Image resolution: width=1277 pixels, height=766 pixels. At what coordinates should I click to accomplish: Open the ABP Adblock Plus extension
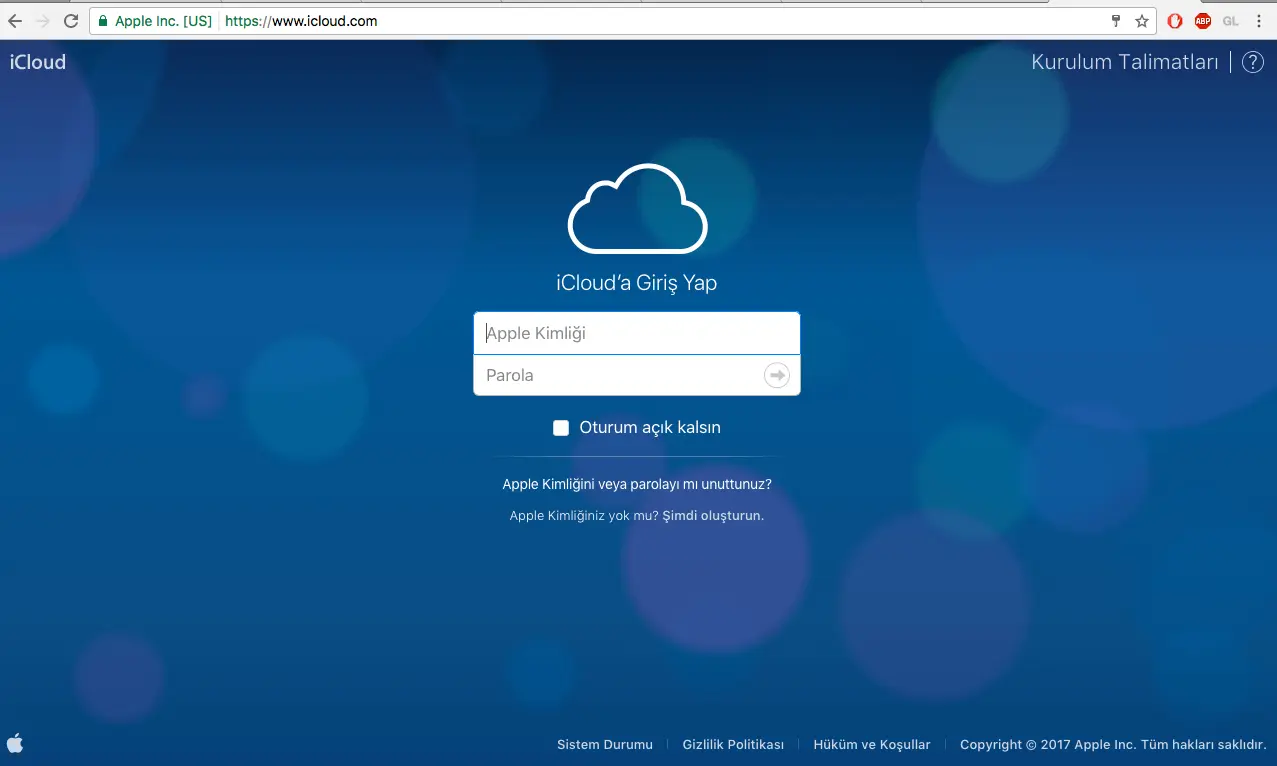pos(1203,21)
